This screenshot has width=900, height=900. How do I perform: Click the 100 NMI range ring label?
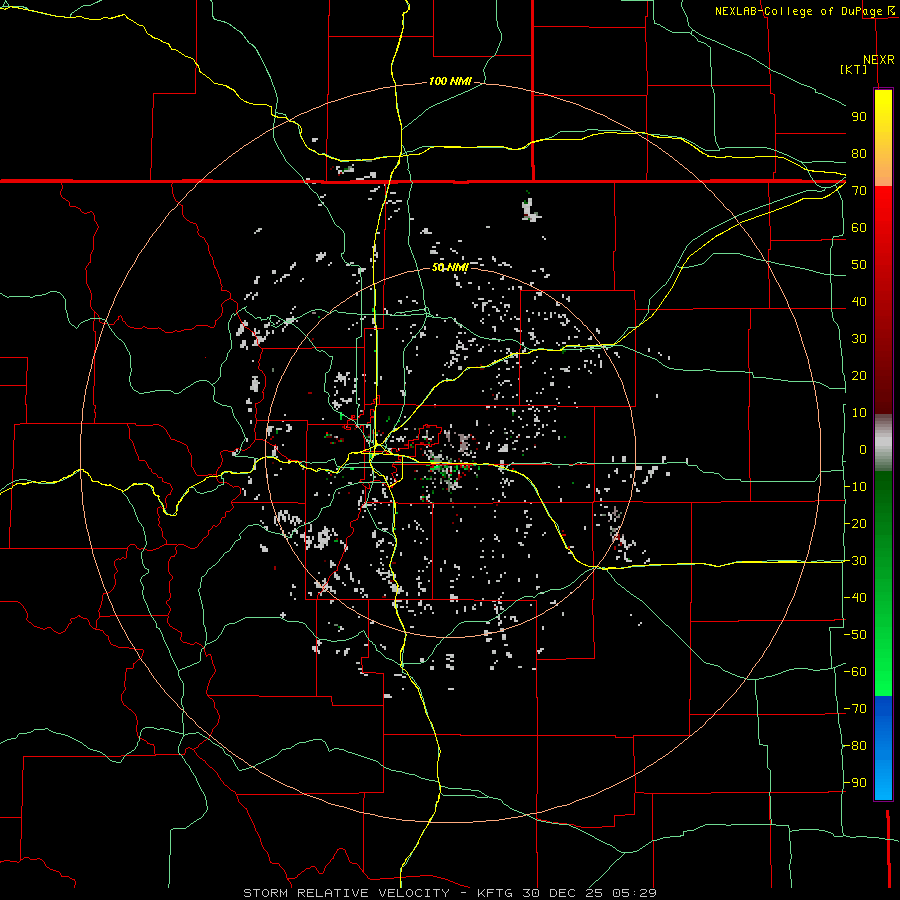tap(450, 82)
